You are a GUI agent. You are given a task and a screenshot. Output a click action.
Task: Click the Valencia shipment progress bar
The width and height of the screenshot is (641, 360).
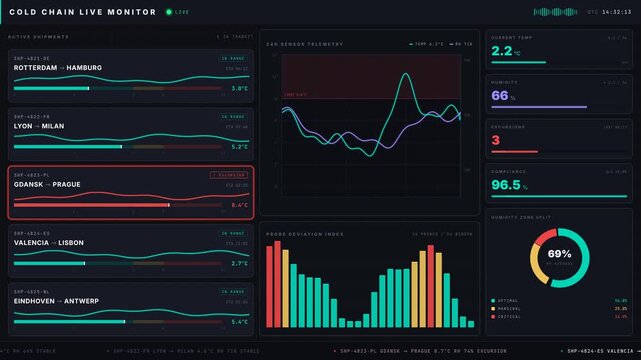[118, 264]
